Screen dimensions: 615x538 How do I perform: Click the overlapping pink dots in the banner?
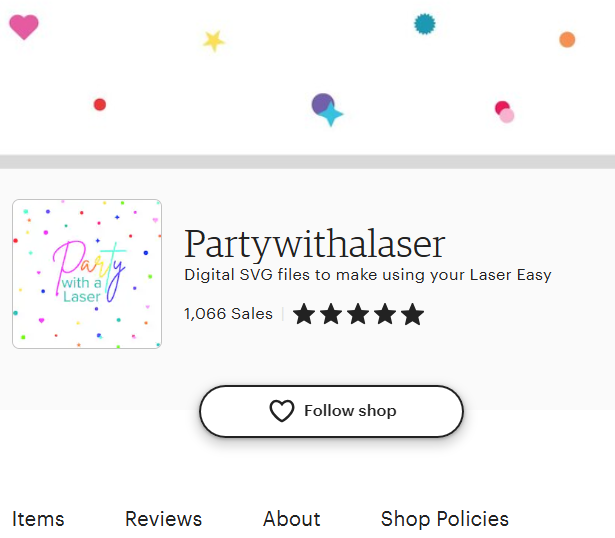(504, 112)
